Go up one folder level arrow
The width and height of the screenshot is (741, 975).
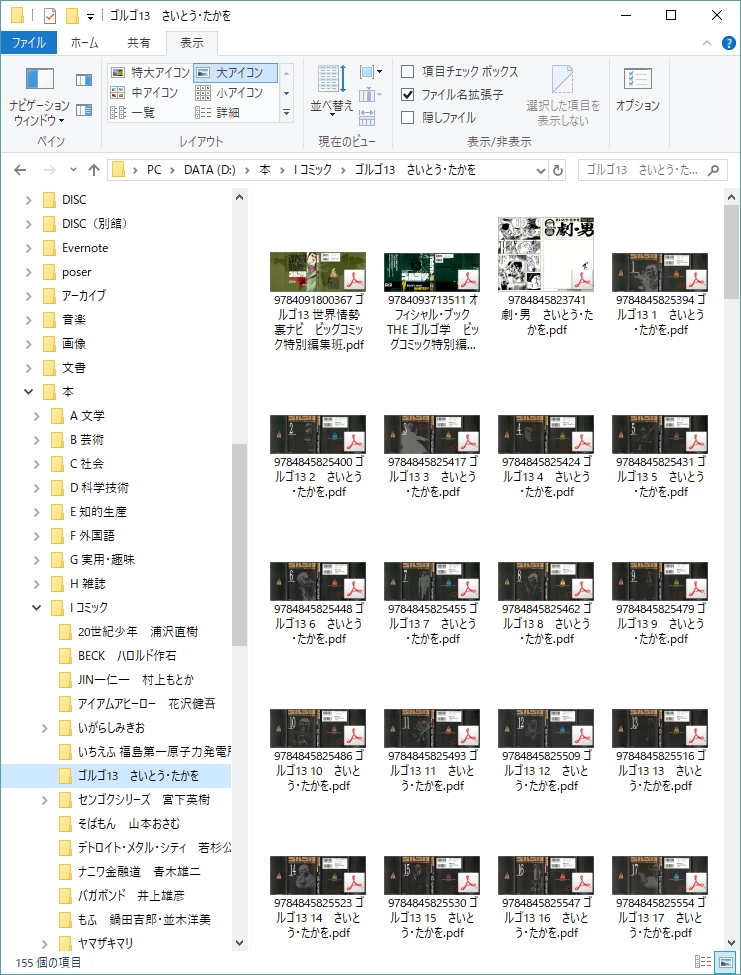point(94,170)
